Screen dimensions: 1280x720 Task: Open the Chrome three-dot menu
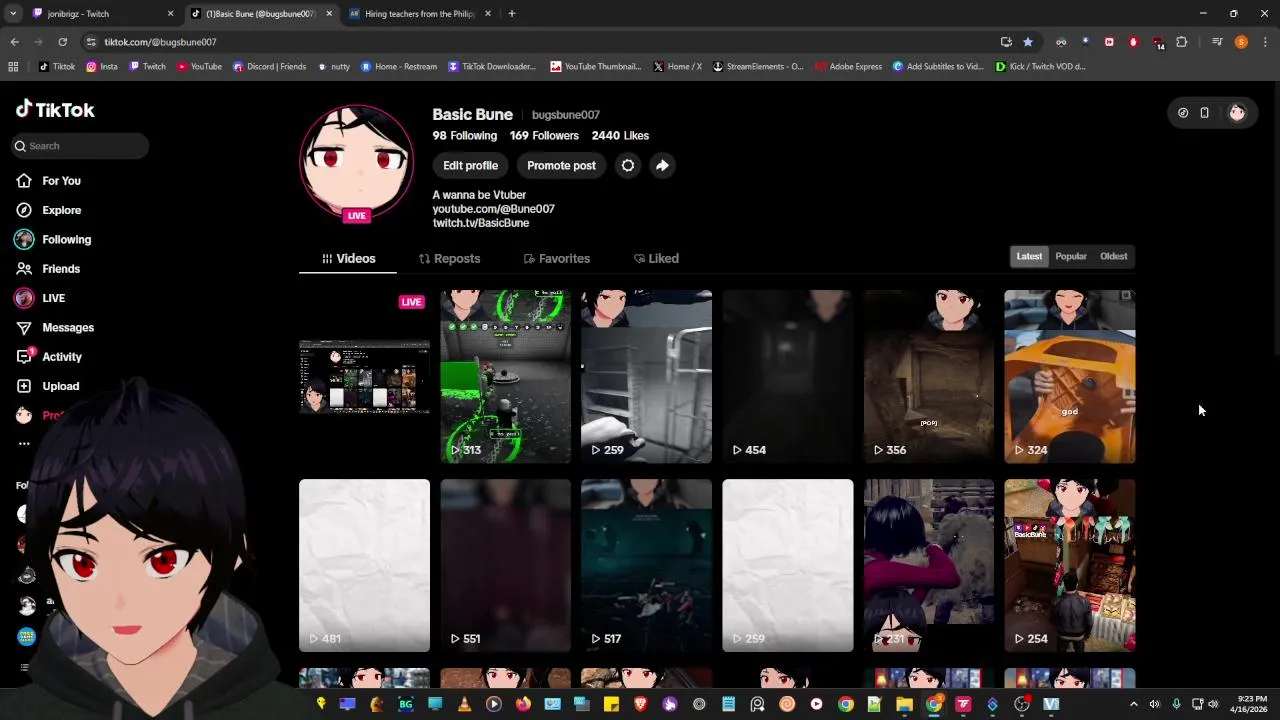pyautogui.click(x=1266, y=42)
